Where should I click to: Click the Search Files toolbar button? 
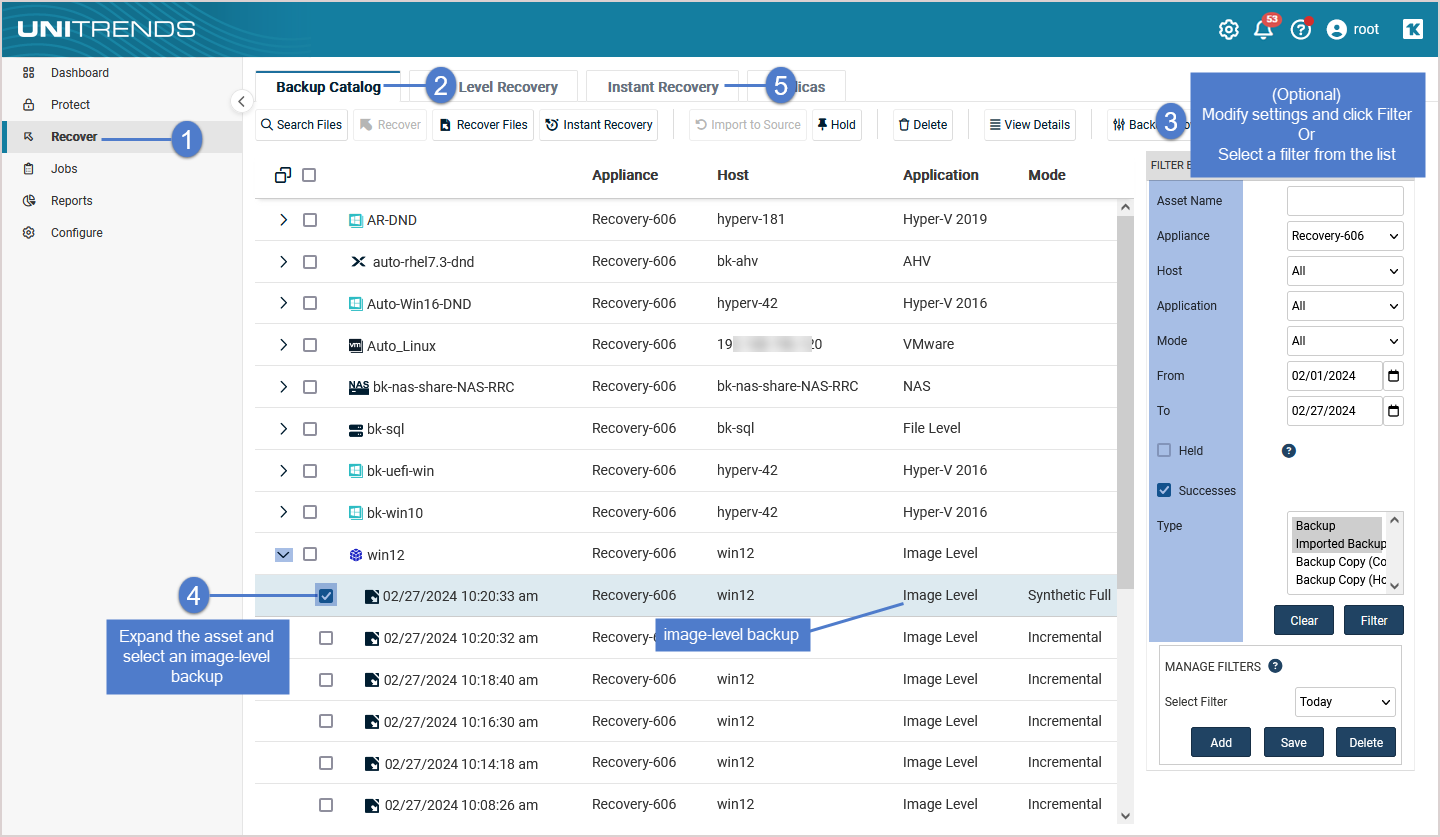click(302, 125)
